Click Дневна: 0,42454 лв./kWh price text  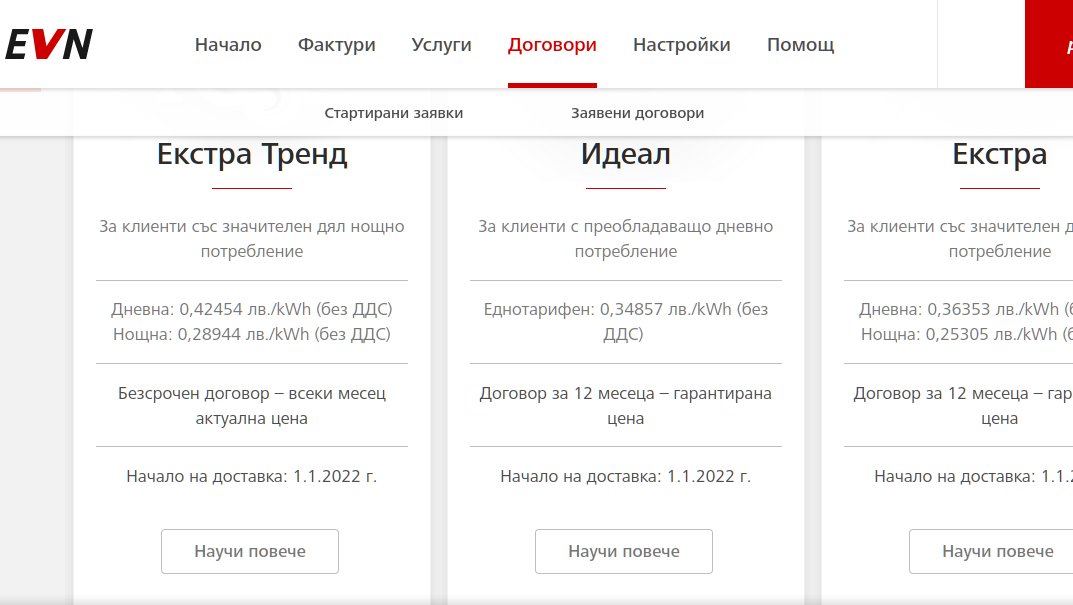point(252,309)
